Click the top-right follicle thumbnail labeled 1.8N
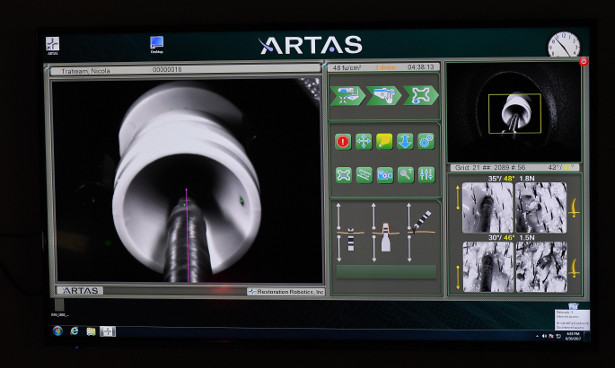 [540, 207]
